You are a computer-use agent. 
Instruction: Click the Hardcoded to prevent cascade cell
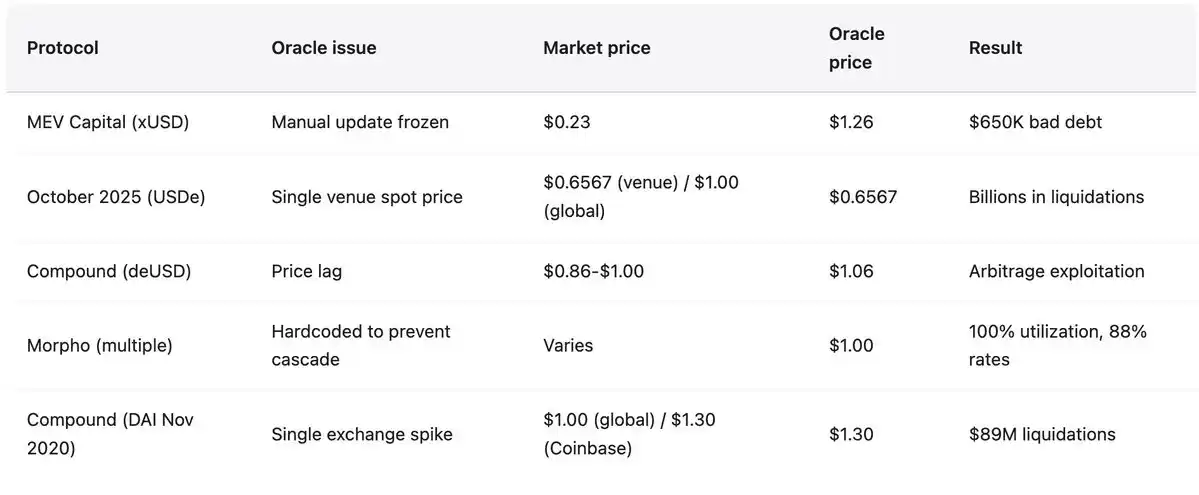pyautogui.click(x=361, y=345)
